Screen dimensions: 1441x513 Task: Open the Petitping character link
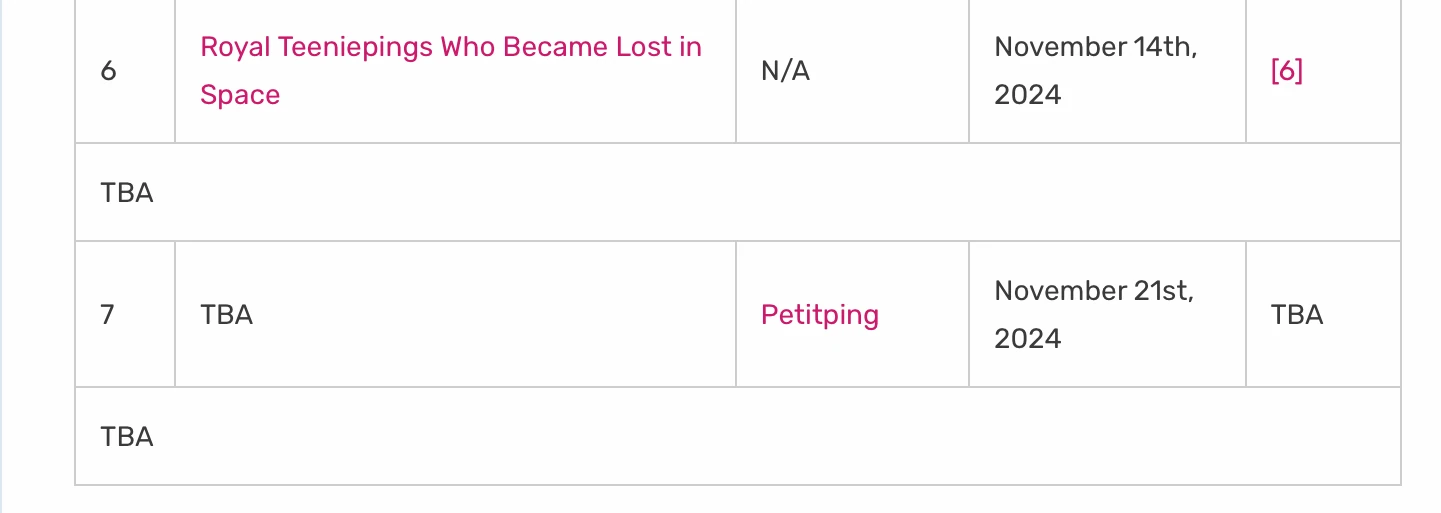819,315
